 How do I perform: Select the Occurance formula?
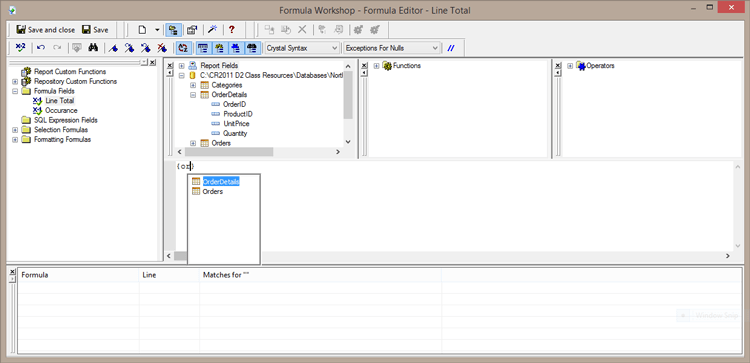pyautogui.click(x=61, y=110)
